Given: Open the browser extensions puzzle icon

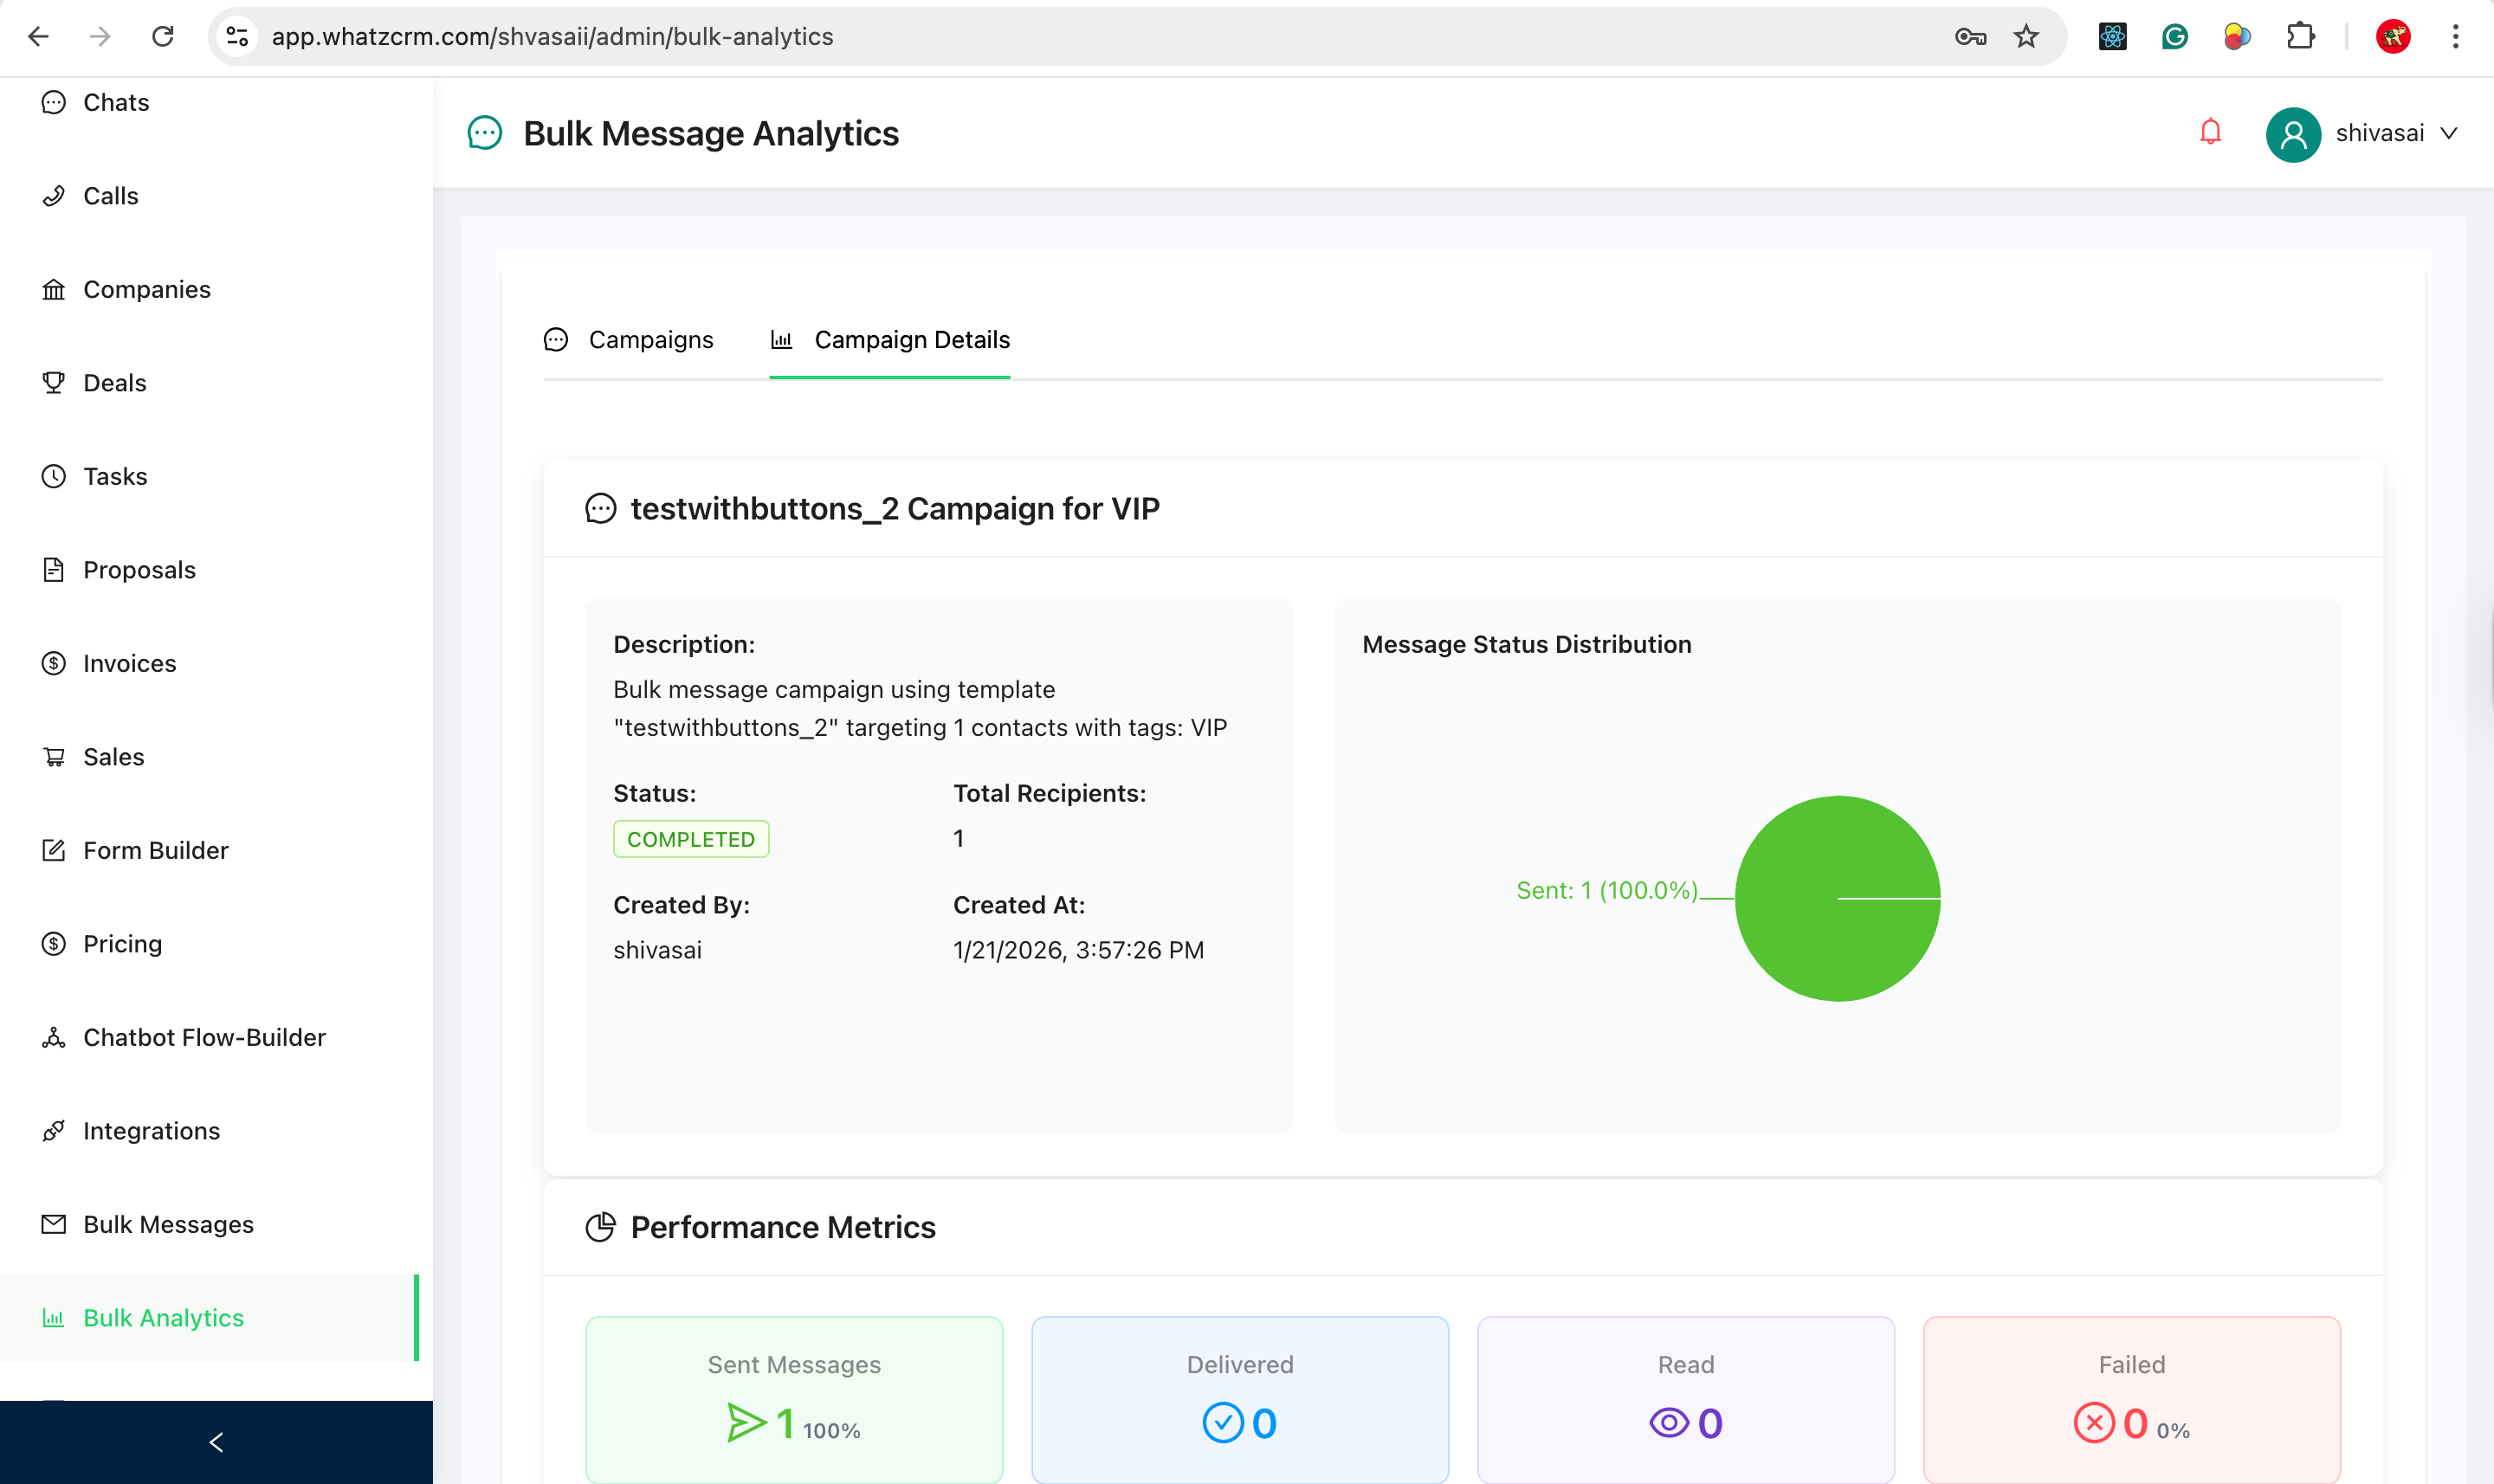Looking at the screenshot, I should pyautogui.click(x=2300, y=37).
